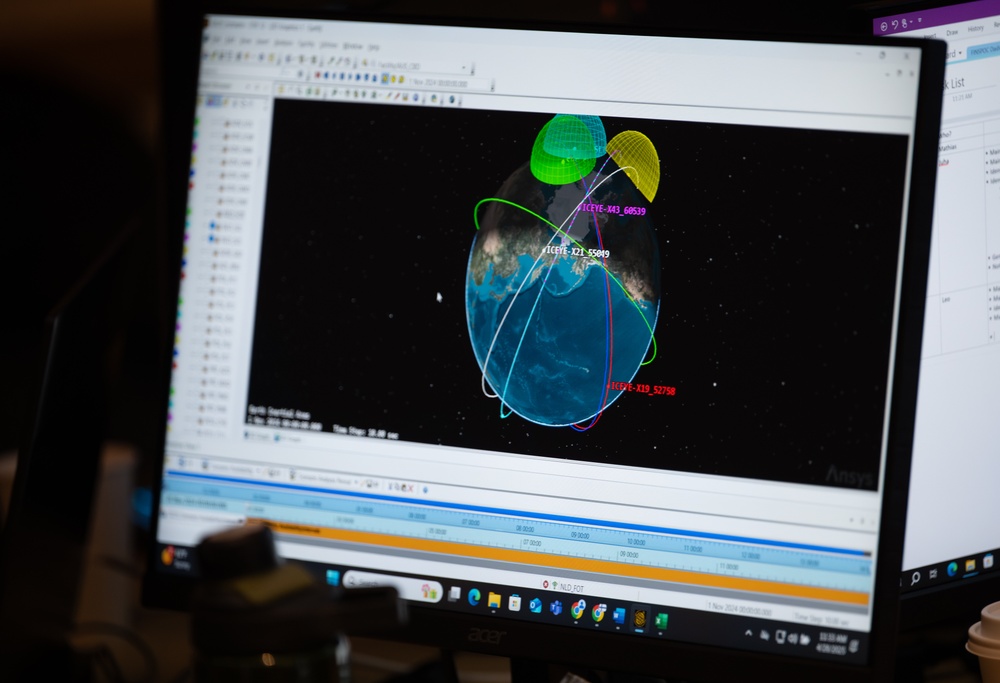This screenshot has width=1000, height=683.
Task: Click the NLD_FOT label in the status bar
Action: point(571,588)
